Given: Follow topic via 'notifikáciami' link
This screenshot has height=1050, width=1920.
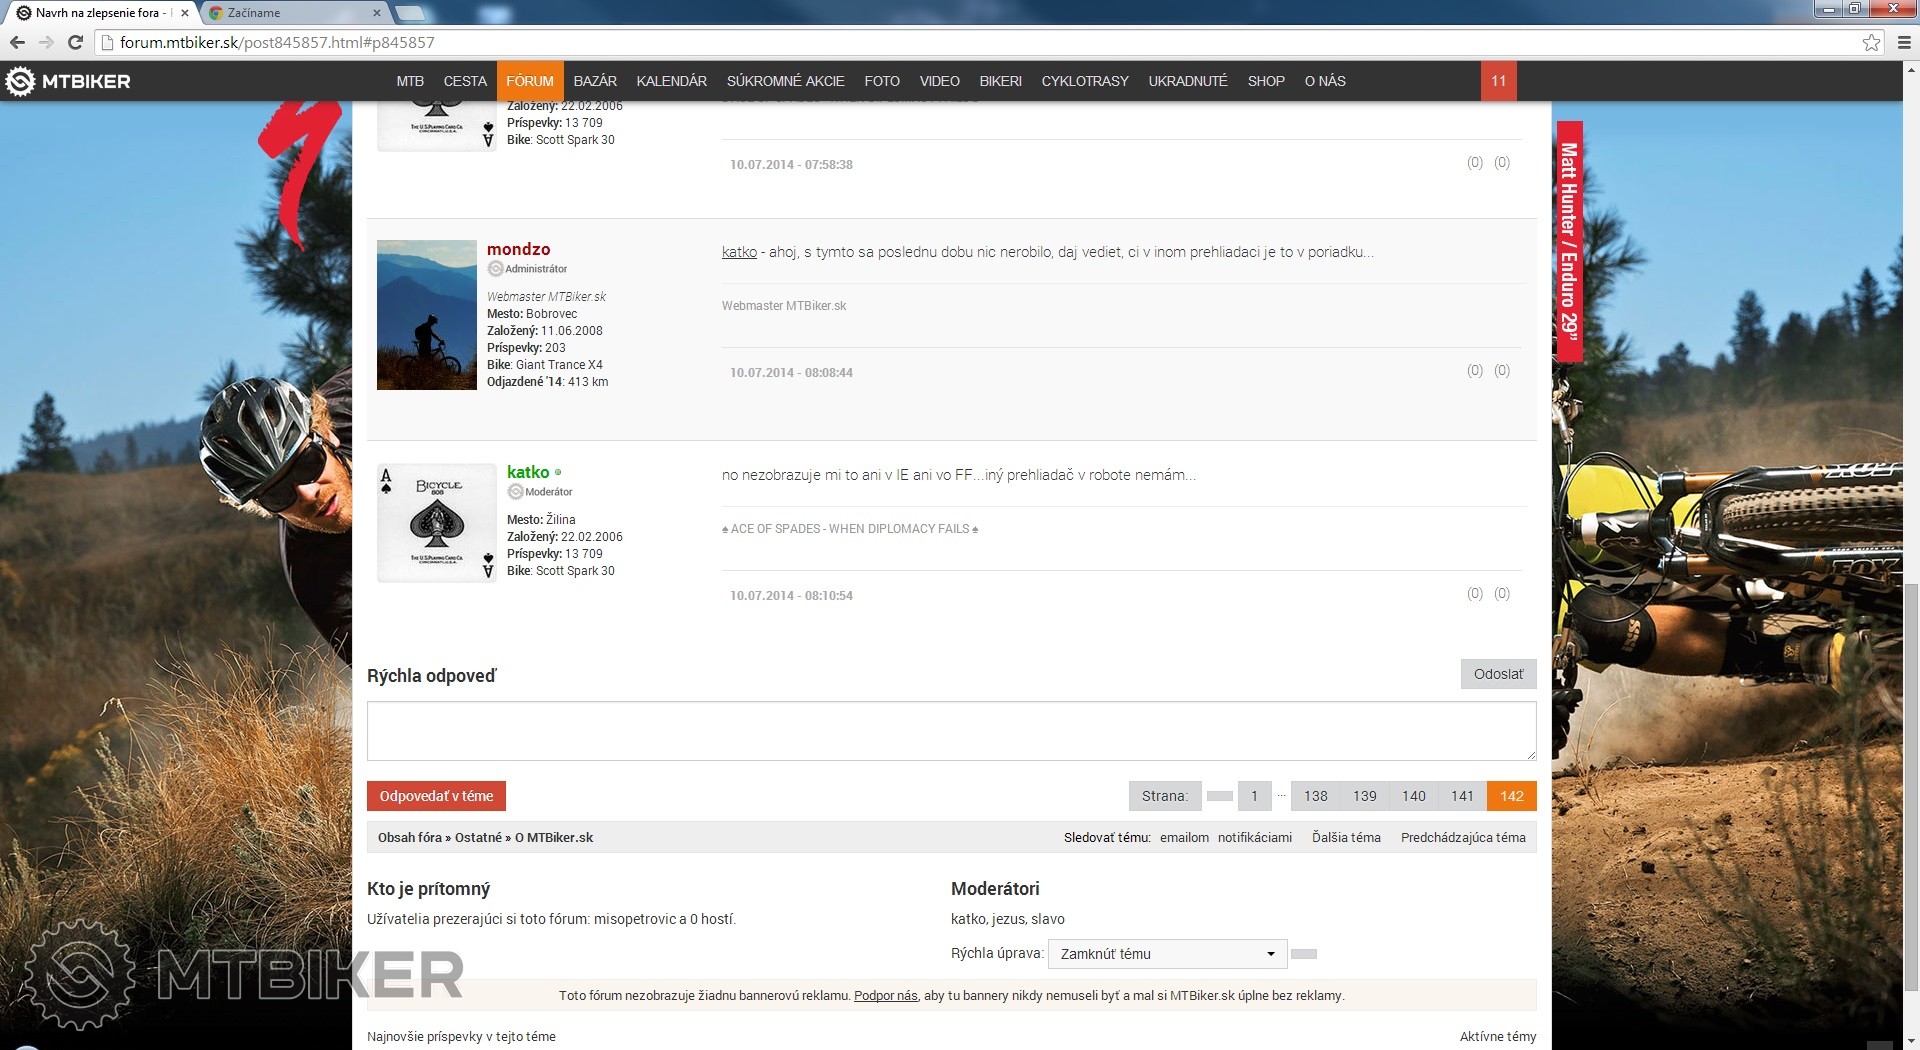Looking at the screenshot, I should (x=1254, y=838).
